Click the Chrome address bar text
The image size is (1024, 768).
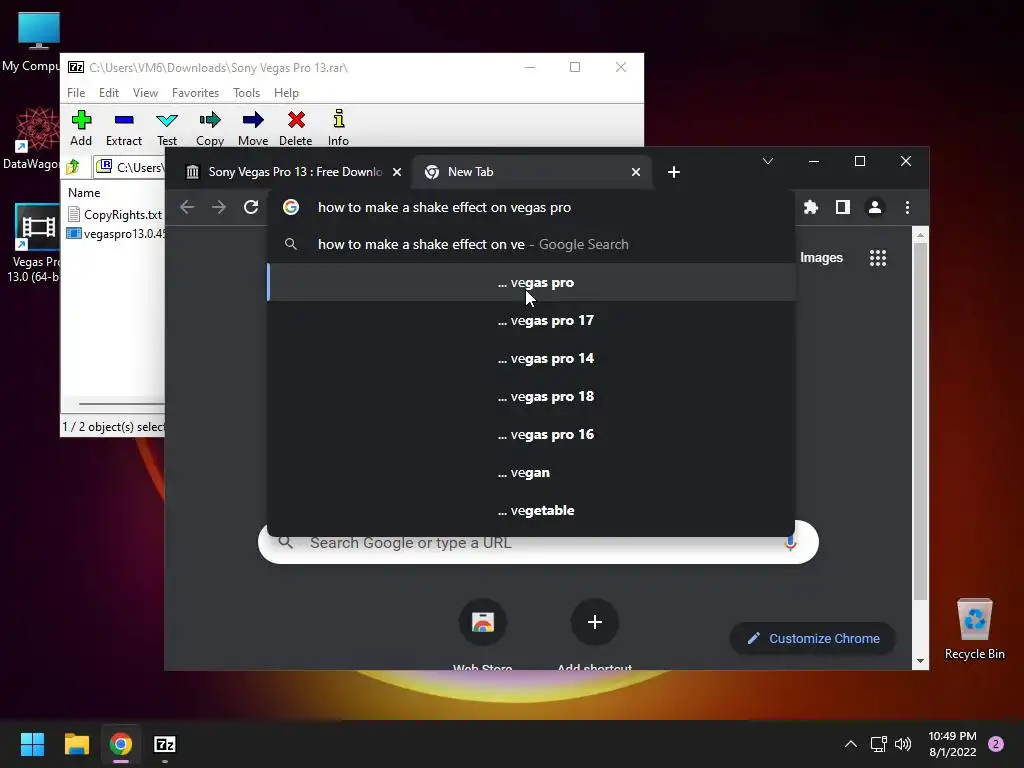[x=444, y=207]
